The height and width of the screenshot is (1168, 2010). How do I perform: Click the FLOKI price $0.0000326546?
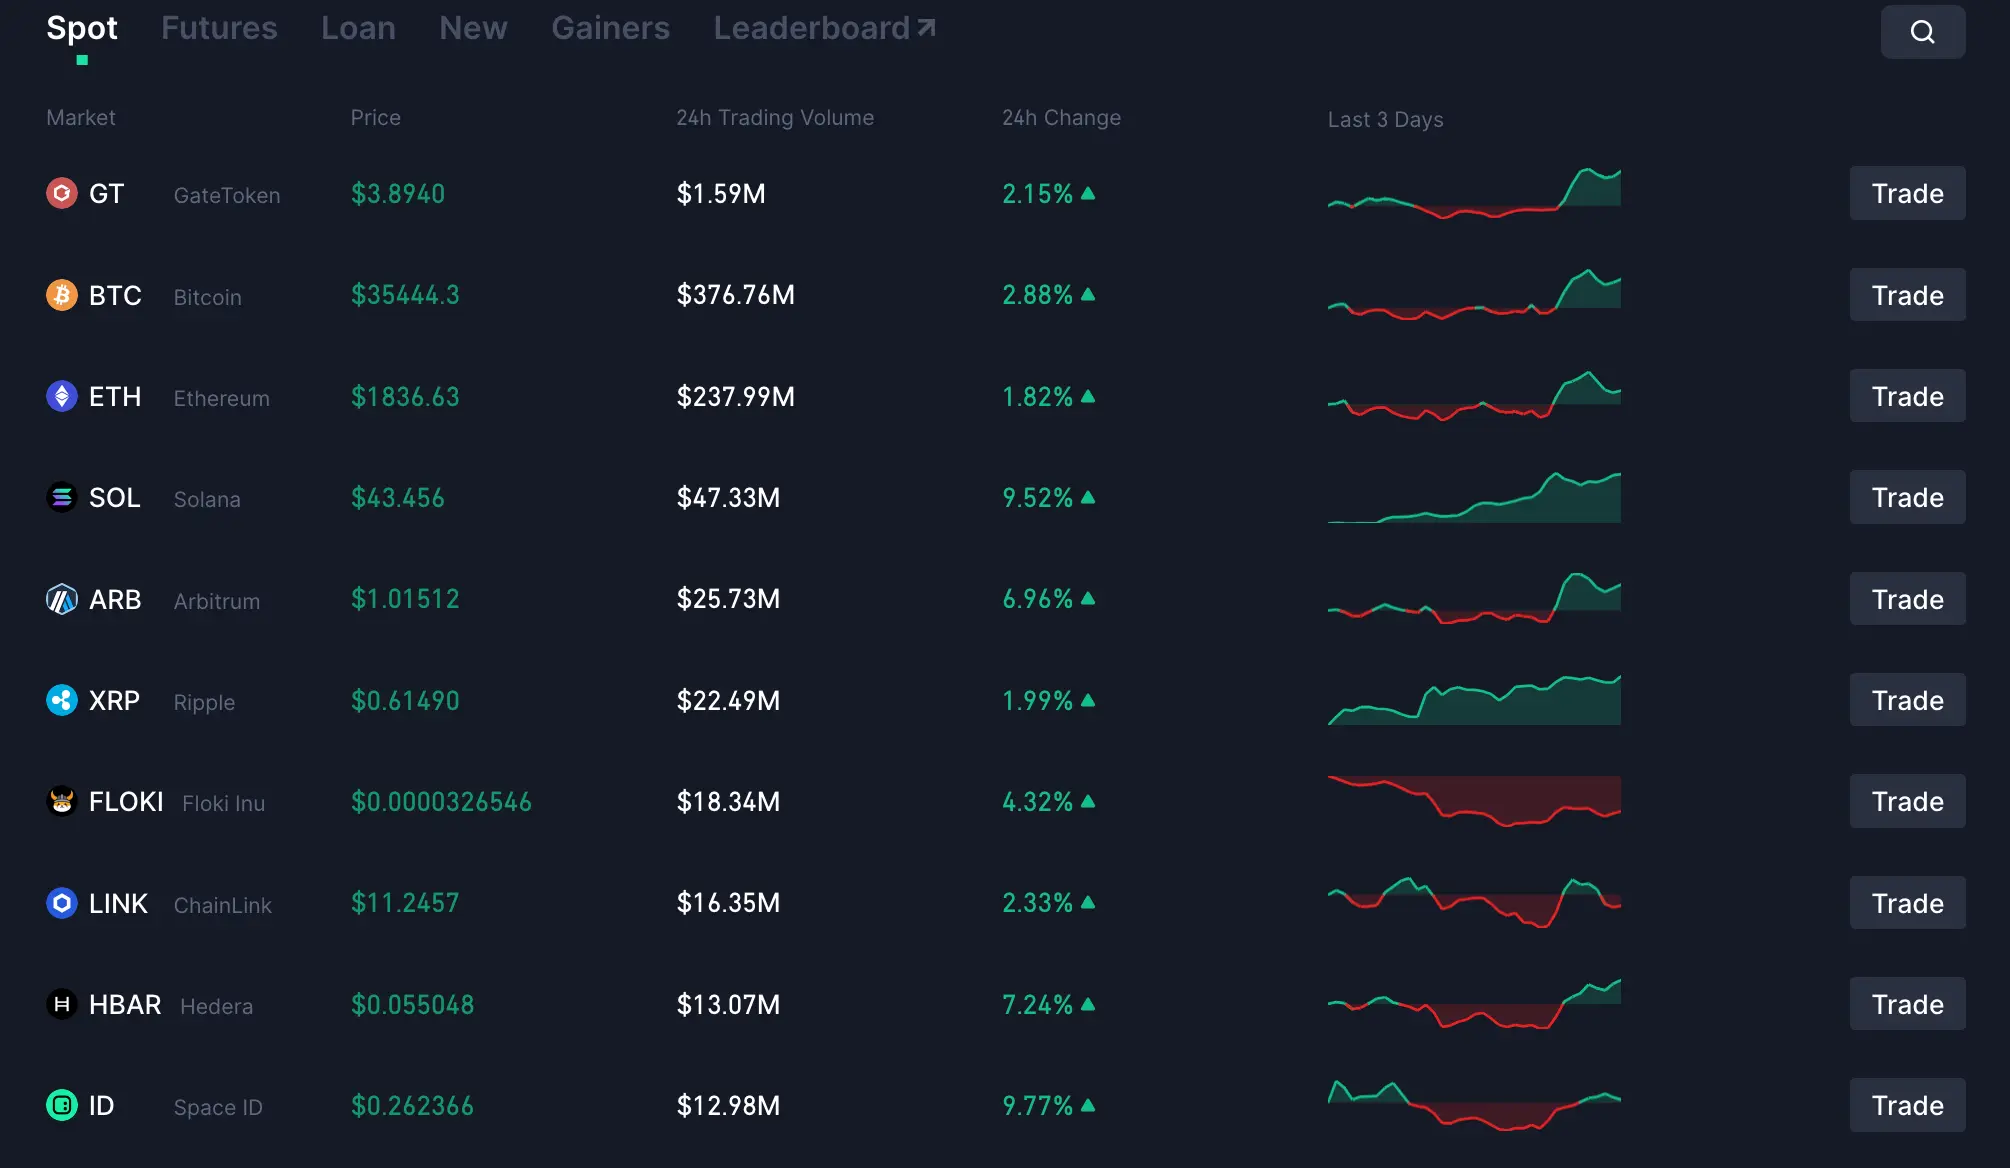pyautogui.click(x=441, y=802)
